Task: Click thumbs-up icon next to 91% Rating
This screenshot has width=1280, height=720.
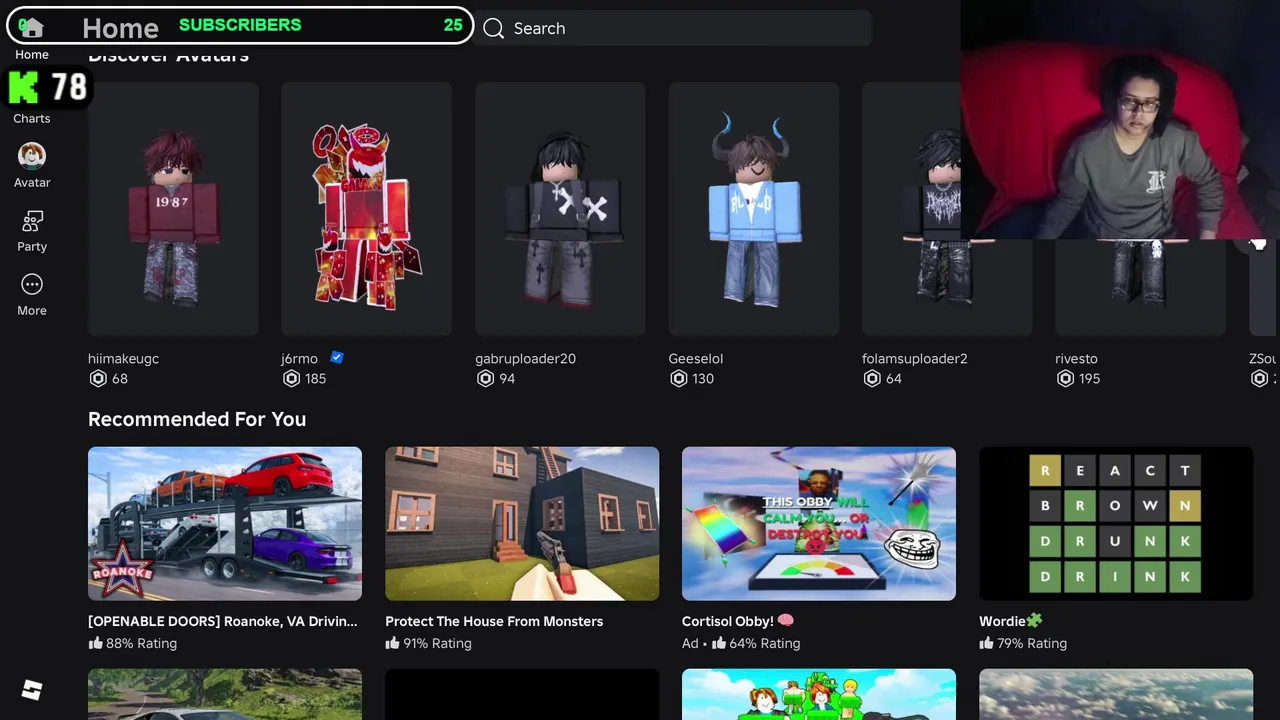Action: pyautogui.click(x=392, y=643)
